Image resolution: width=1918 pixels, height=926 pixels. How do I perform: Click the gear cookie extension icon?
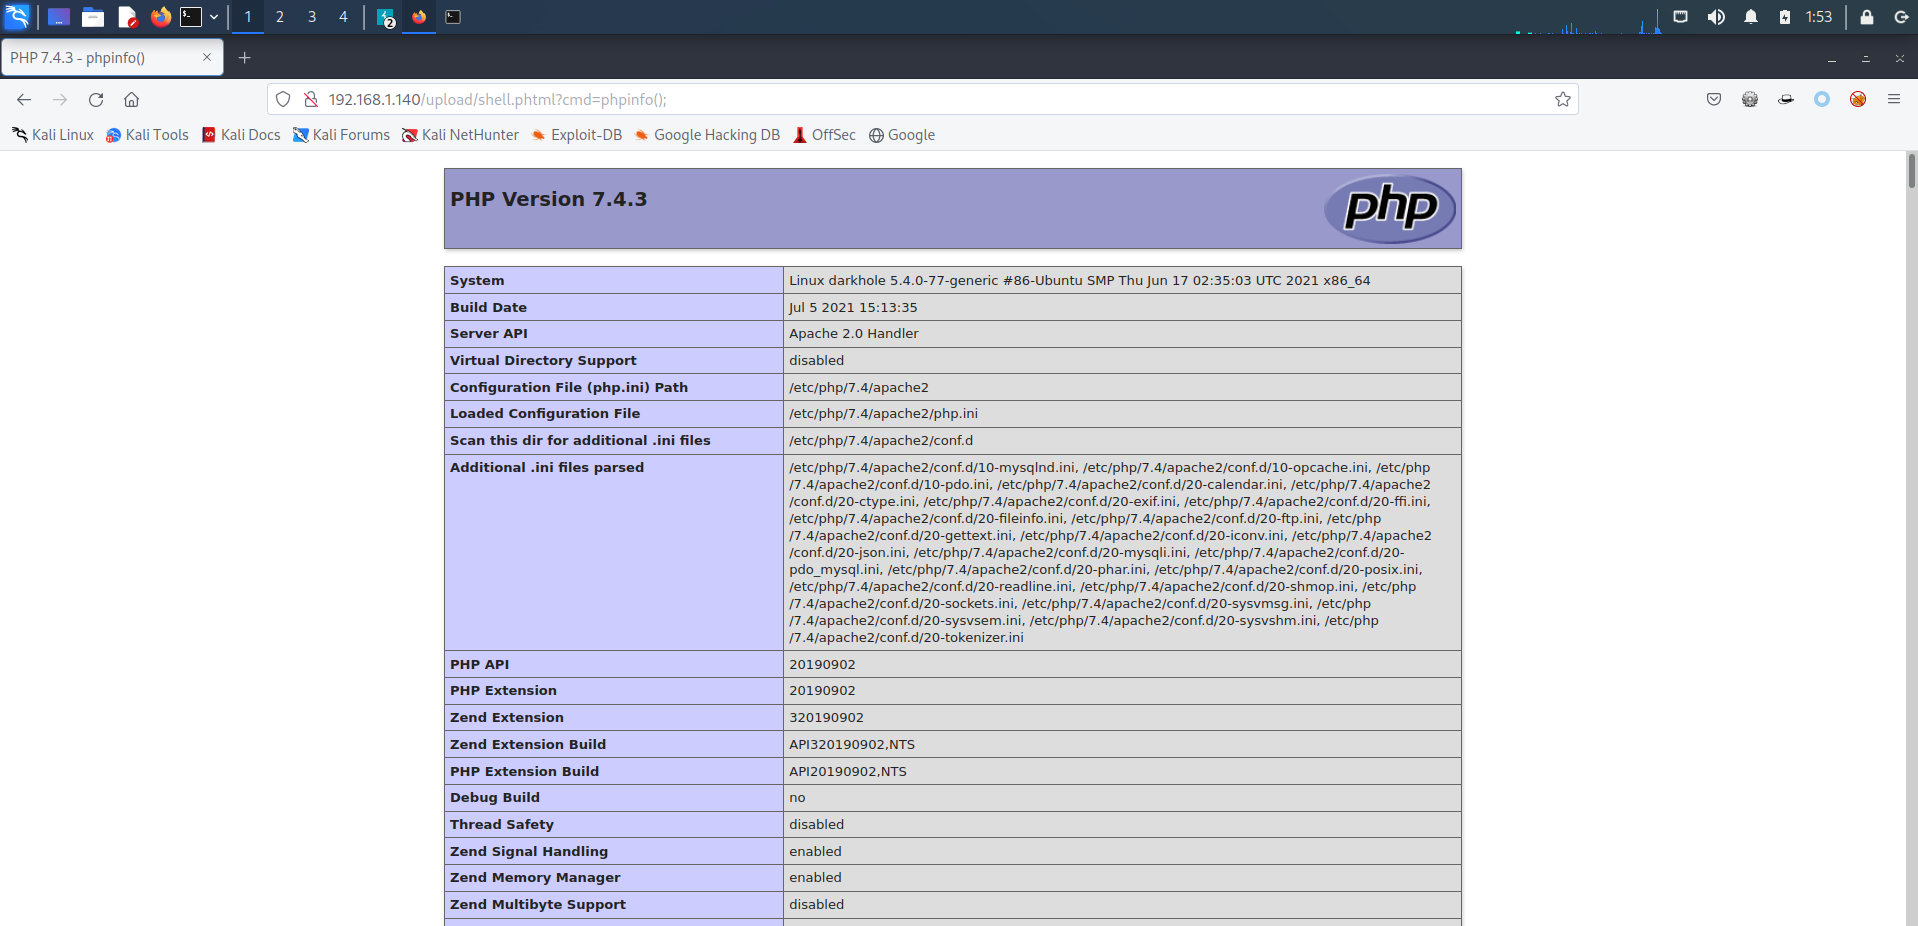(1750, 99)
